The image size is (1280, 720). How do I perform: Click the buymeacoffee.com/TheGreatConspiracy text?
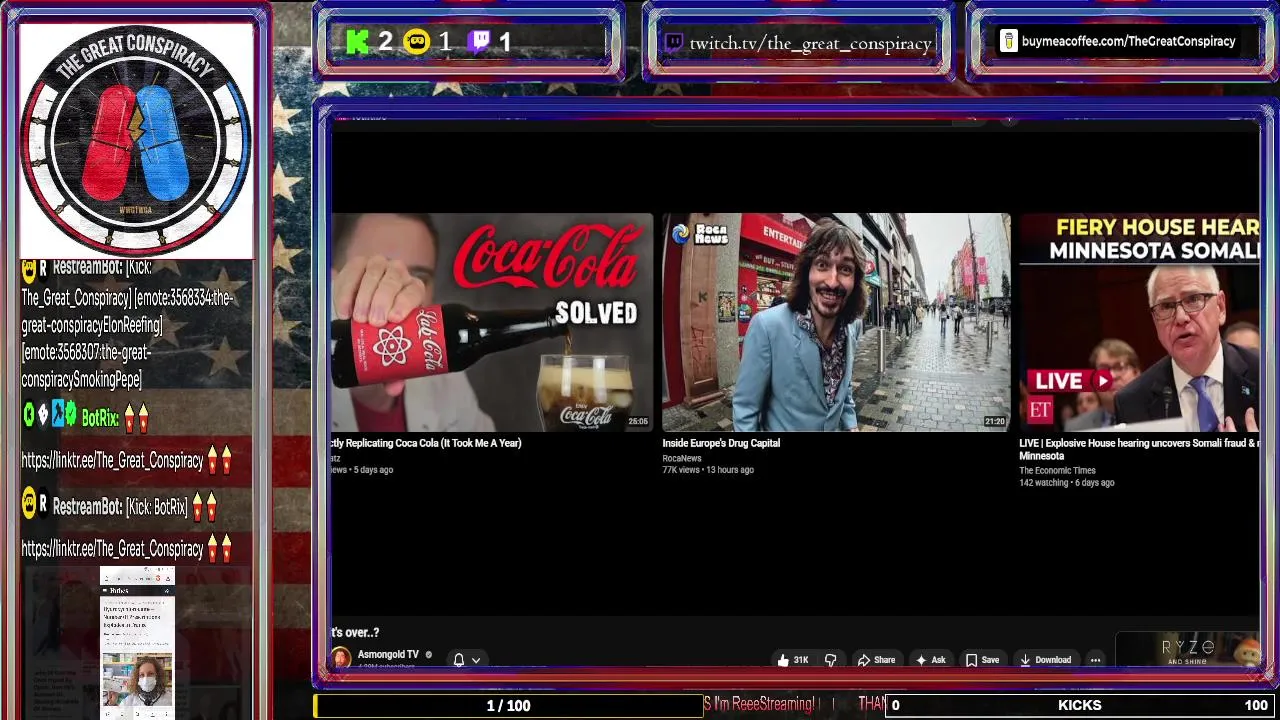click(x=1128, y=41)
